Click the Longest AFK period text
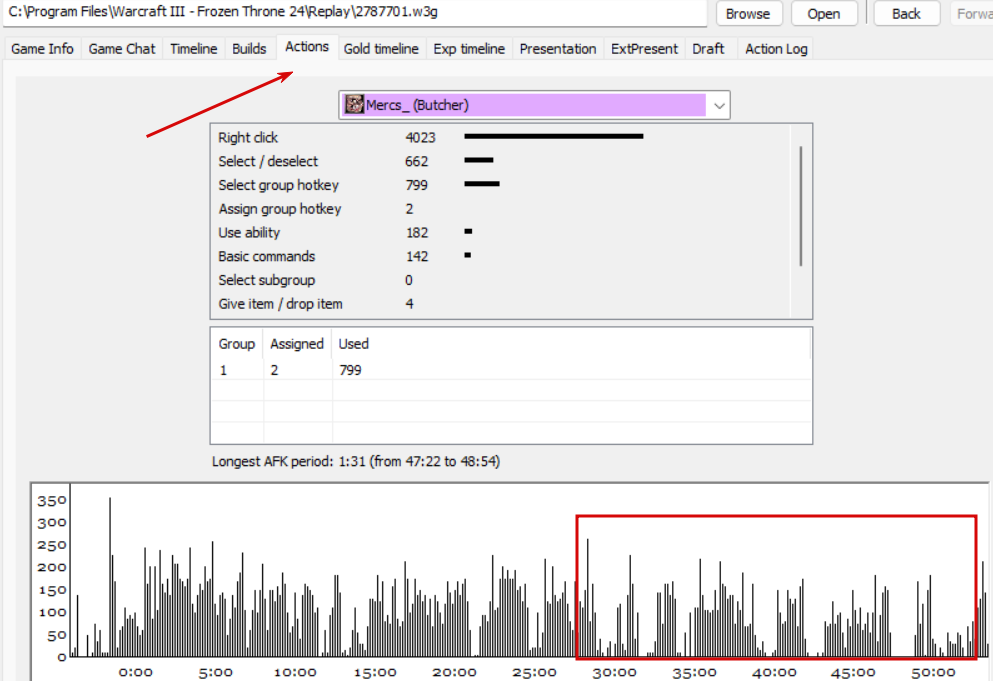The width and height of the screenshot is (993, 681). coord(355,461)
